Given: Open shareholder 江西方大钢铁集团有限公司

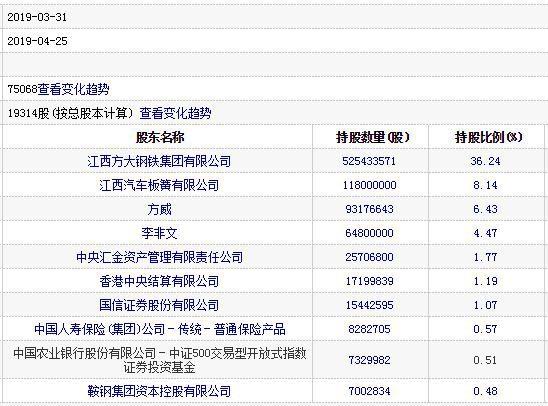Looking at the screenshot, I should point(159,161).
